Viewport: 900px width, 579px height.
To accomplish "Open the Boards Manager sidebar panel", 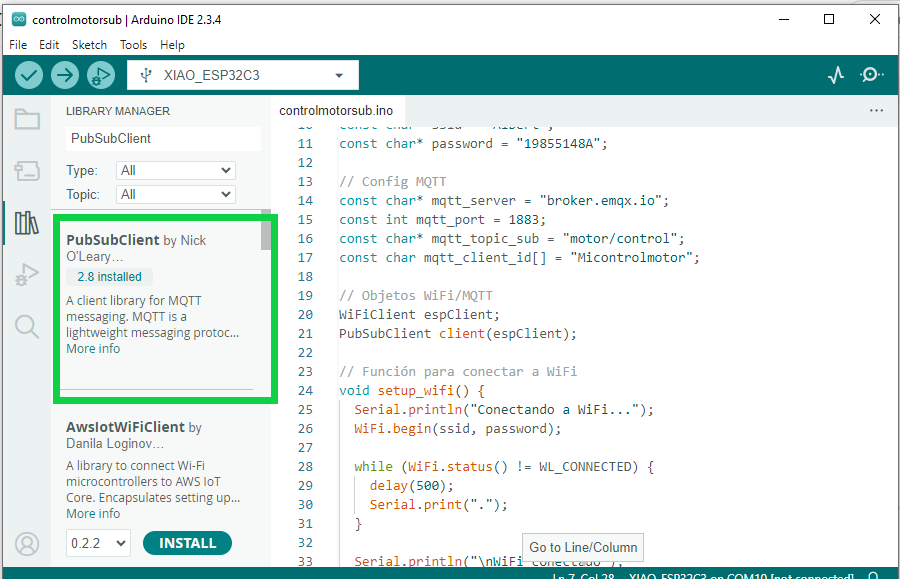I will [27, 171].
